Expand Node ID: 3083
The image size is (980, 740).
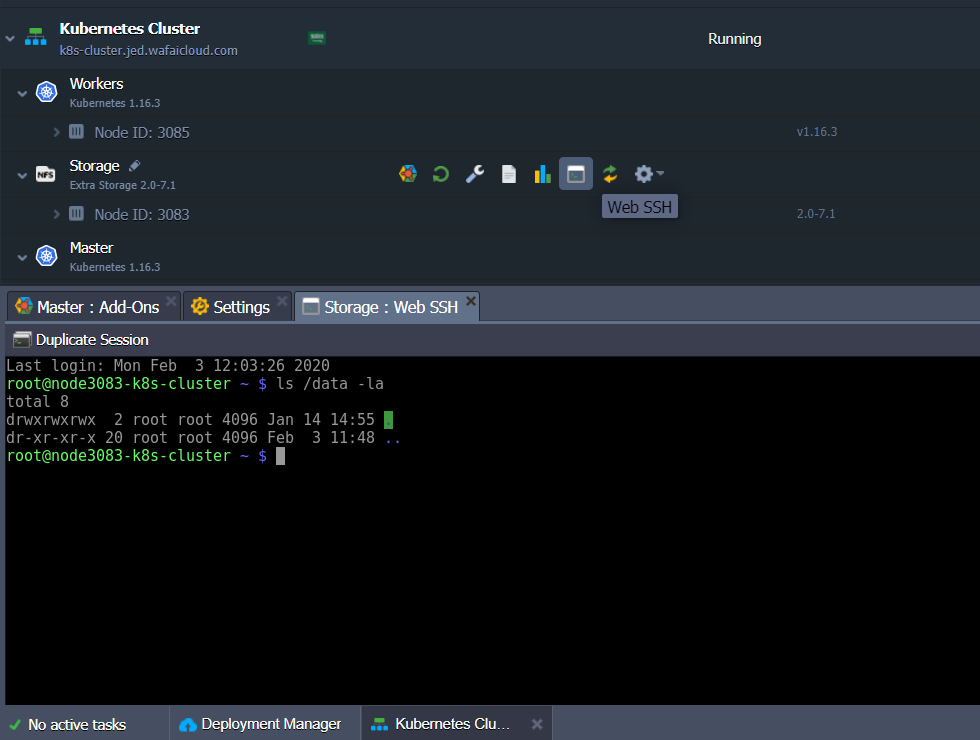point(56,214)
